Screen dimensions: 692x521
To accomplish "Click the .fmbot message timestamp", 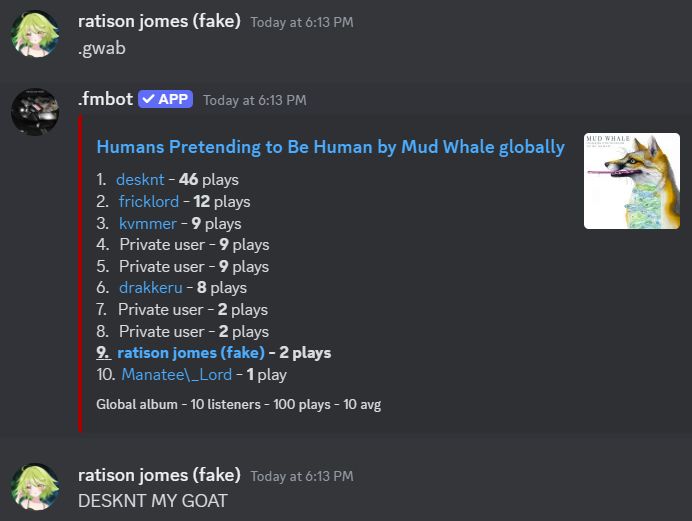I will coord(254,100).
